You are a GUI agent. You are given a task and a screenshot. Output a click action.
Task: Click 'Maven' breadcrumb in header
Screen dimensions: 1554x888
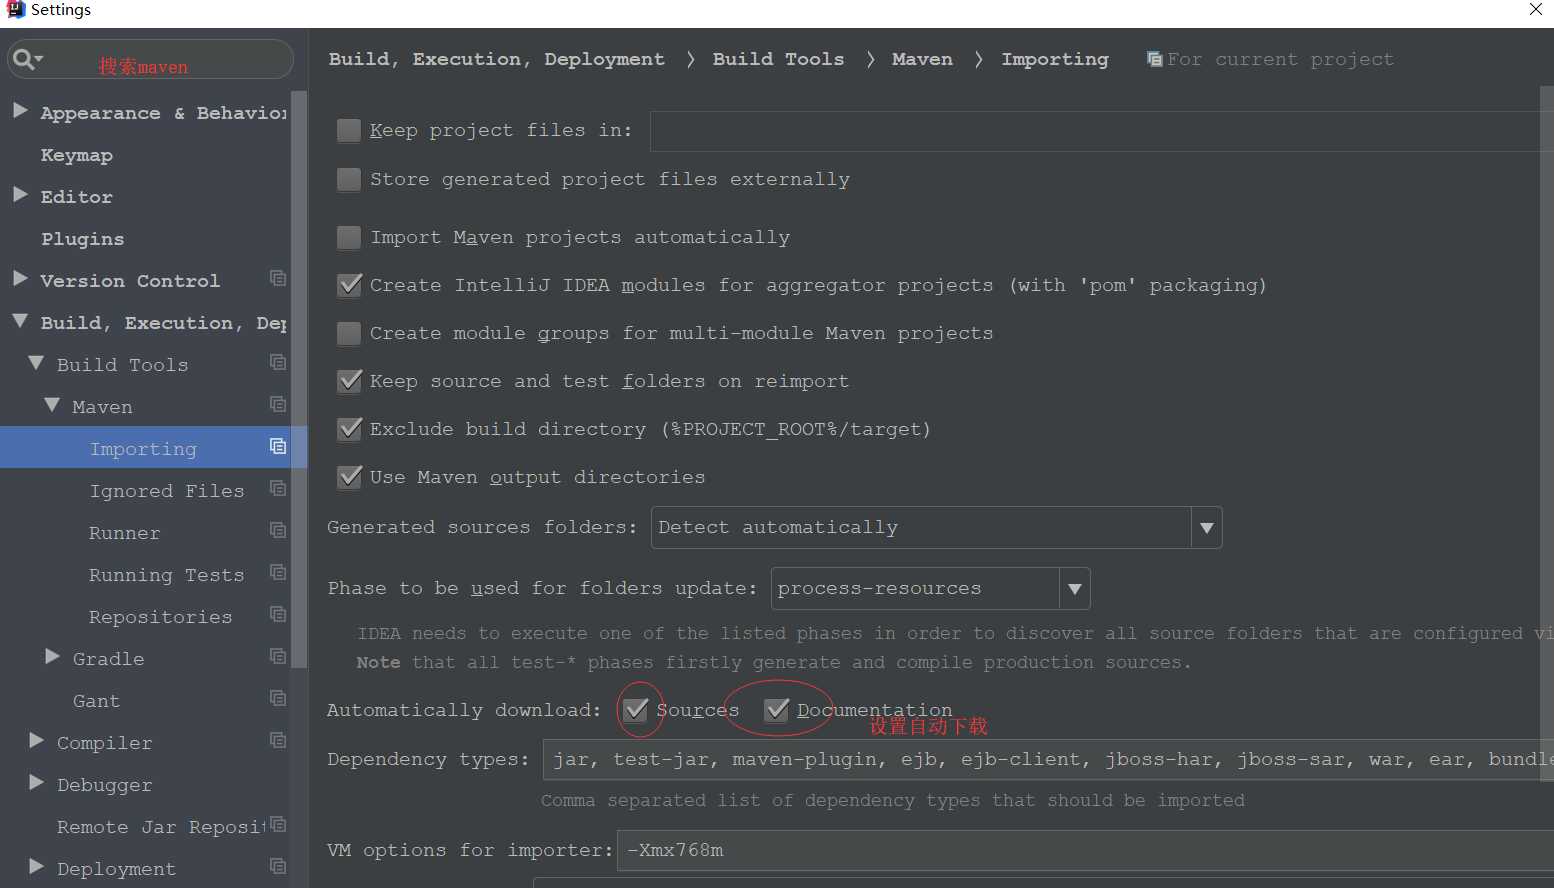(x=922, y=59)
